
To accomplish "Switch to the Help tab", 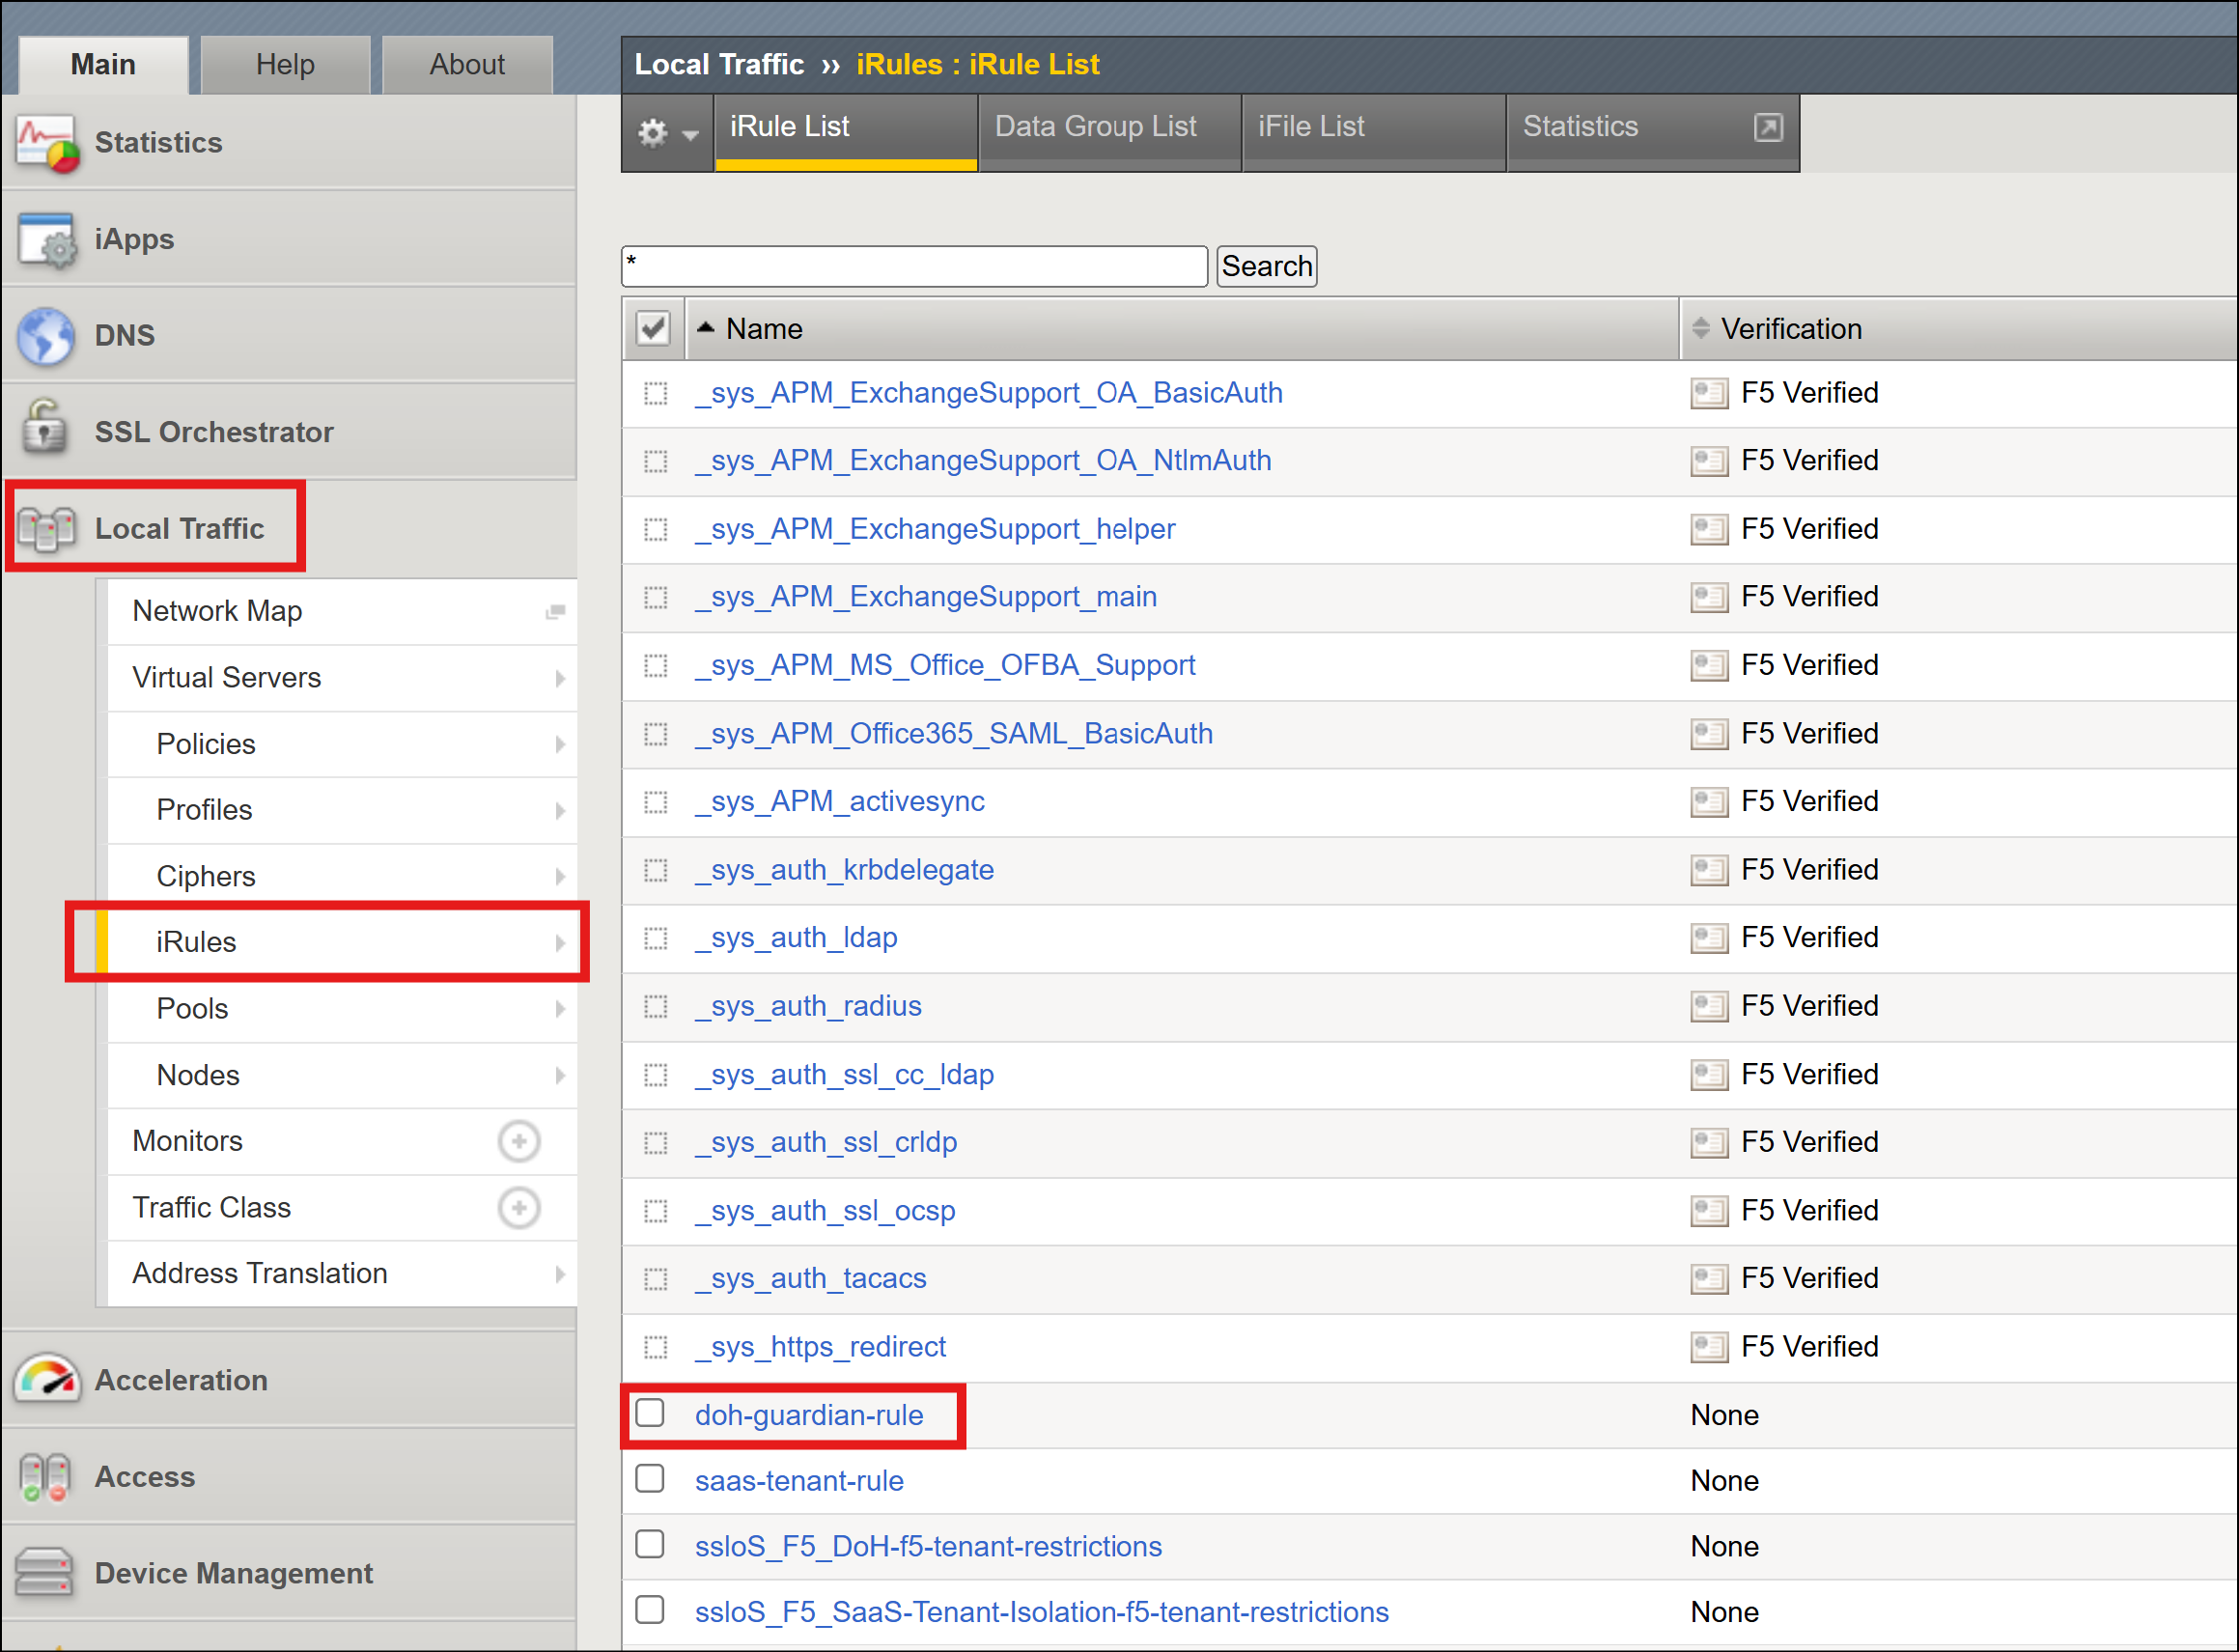I will (x=285, y=65).
